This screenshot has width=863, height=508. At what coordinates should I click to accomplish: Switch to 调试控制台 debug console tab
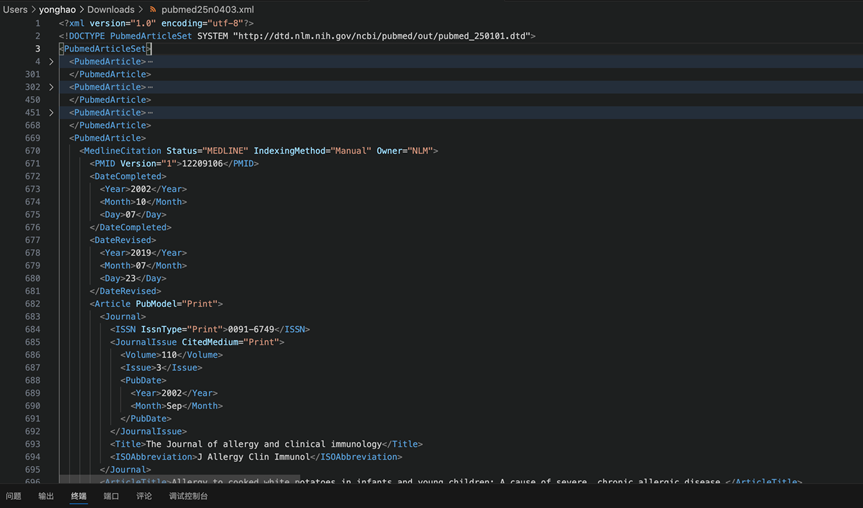pos(188,496)
